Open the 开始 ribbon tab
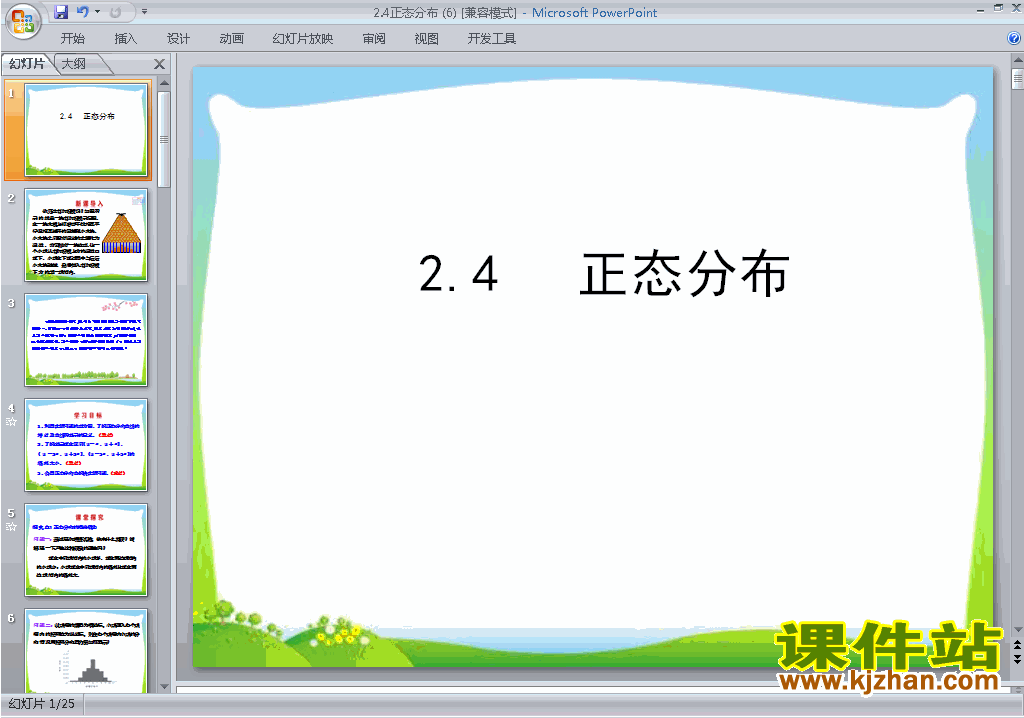This screenshot has width=1024, height=718. click(72, 39)
